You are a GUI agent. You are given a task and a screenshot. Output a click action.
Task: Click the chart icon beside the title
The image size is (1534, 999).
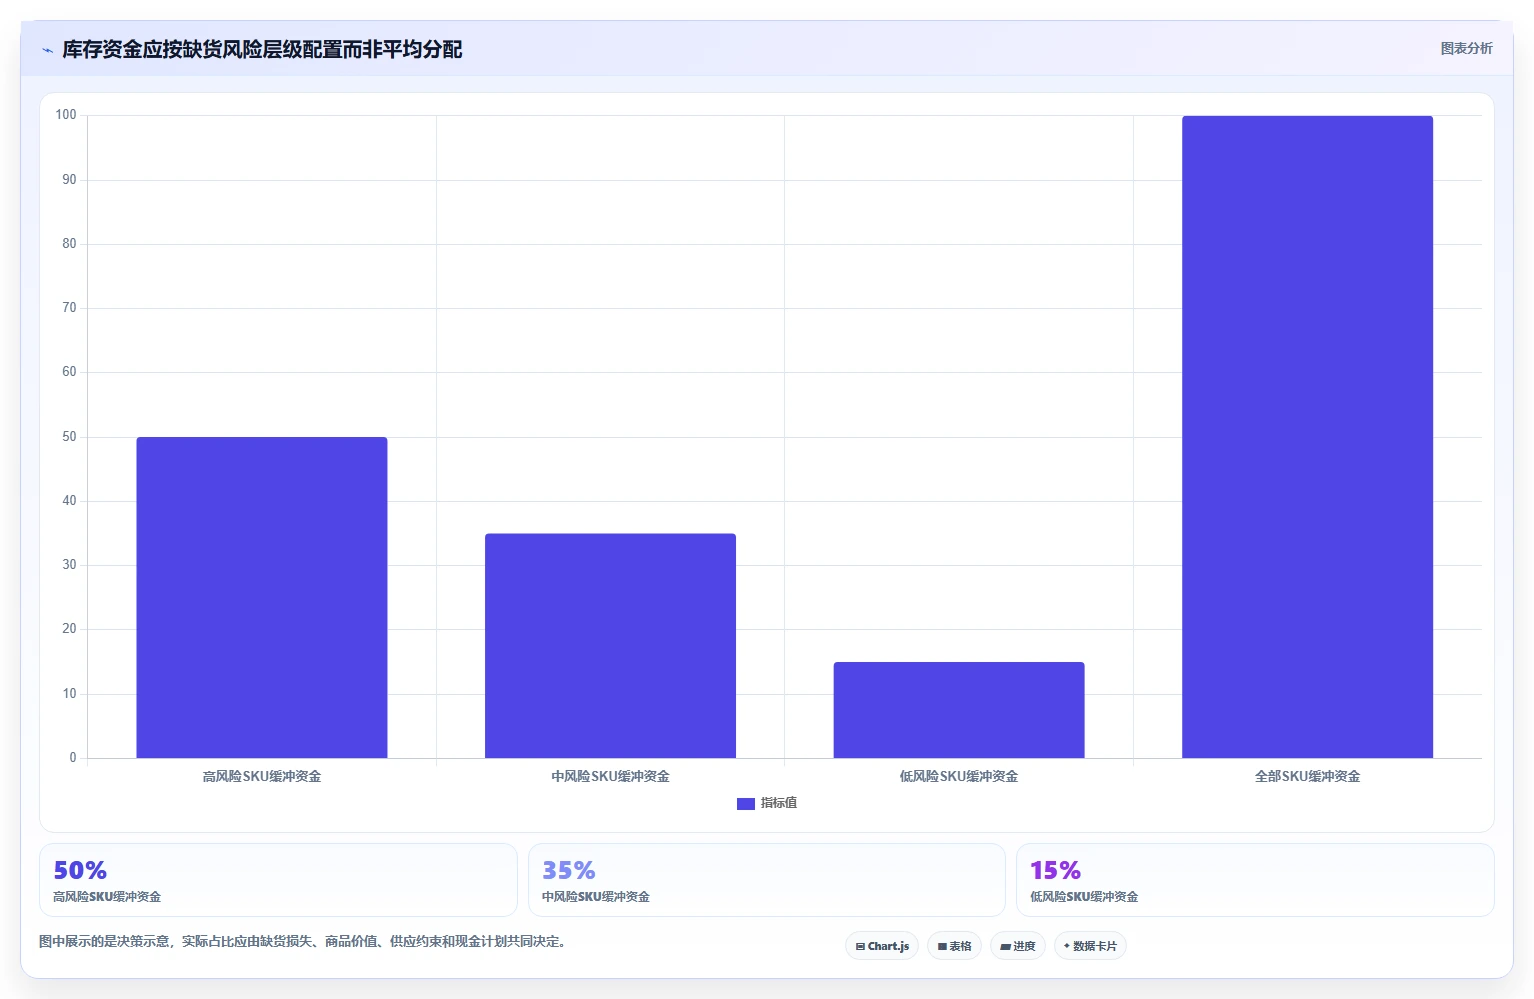pyautogui.click(x=47, y=50)
